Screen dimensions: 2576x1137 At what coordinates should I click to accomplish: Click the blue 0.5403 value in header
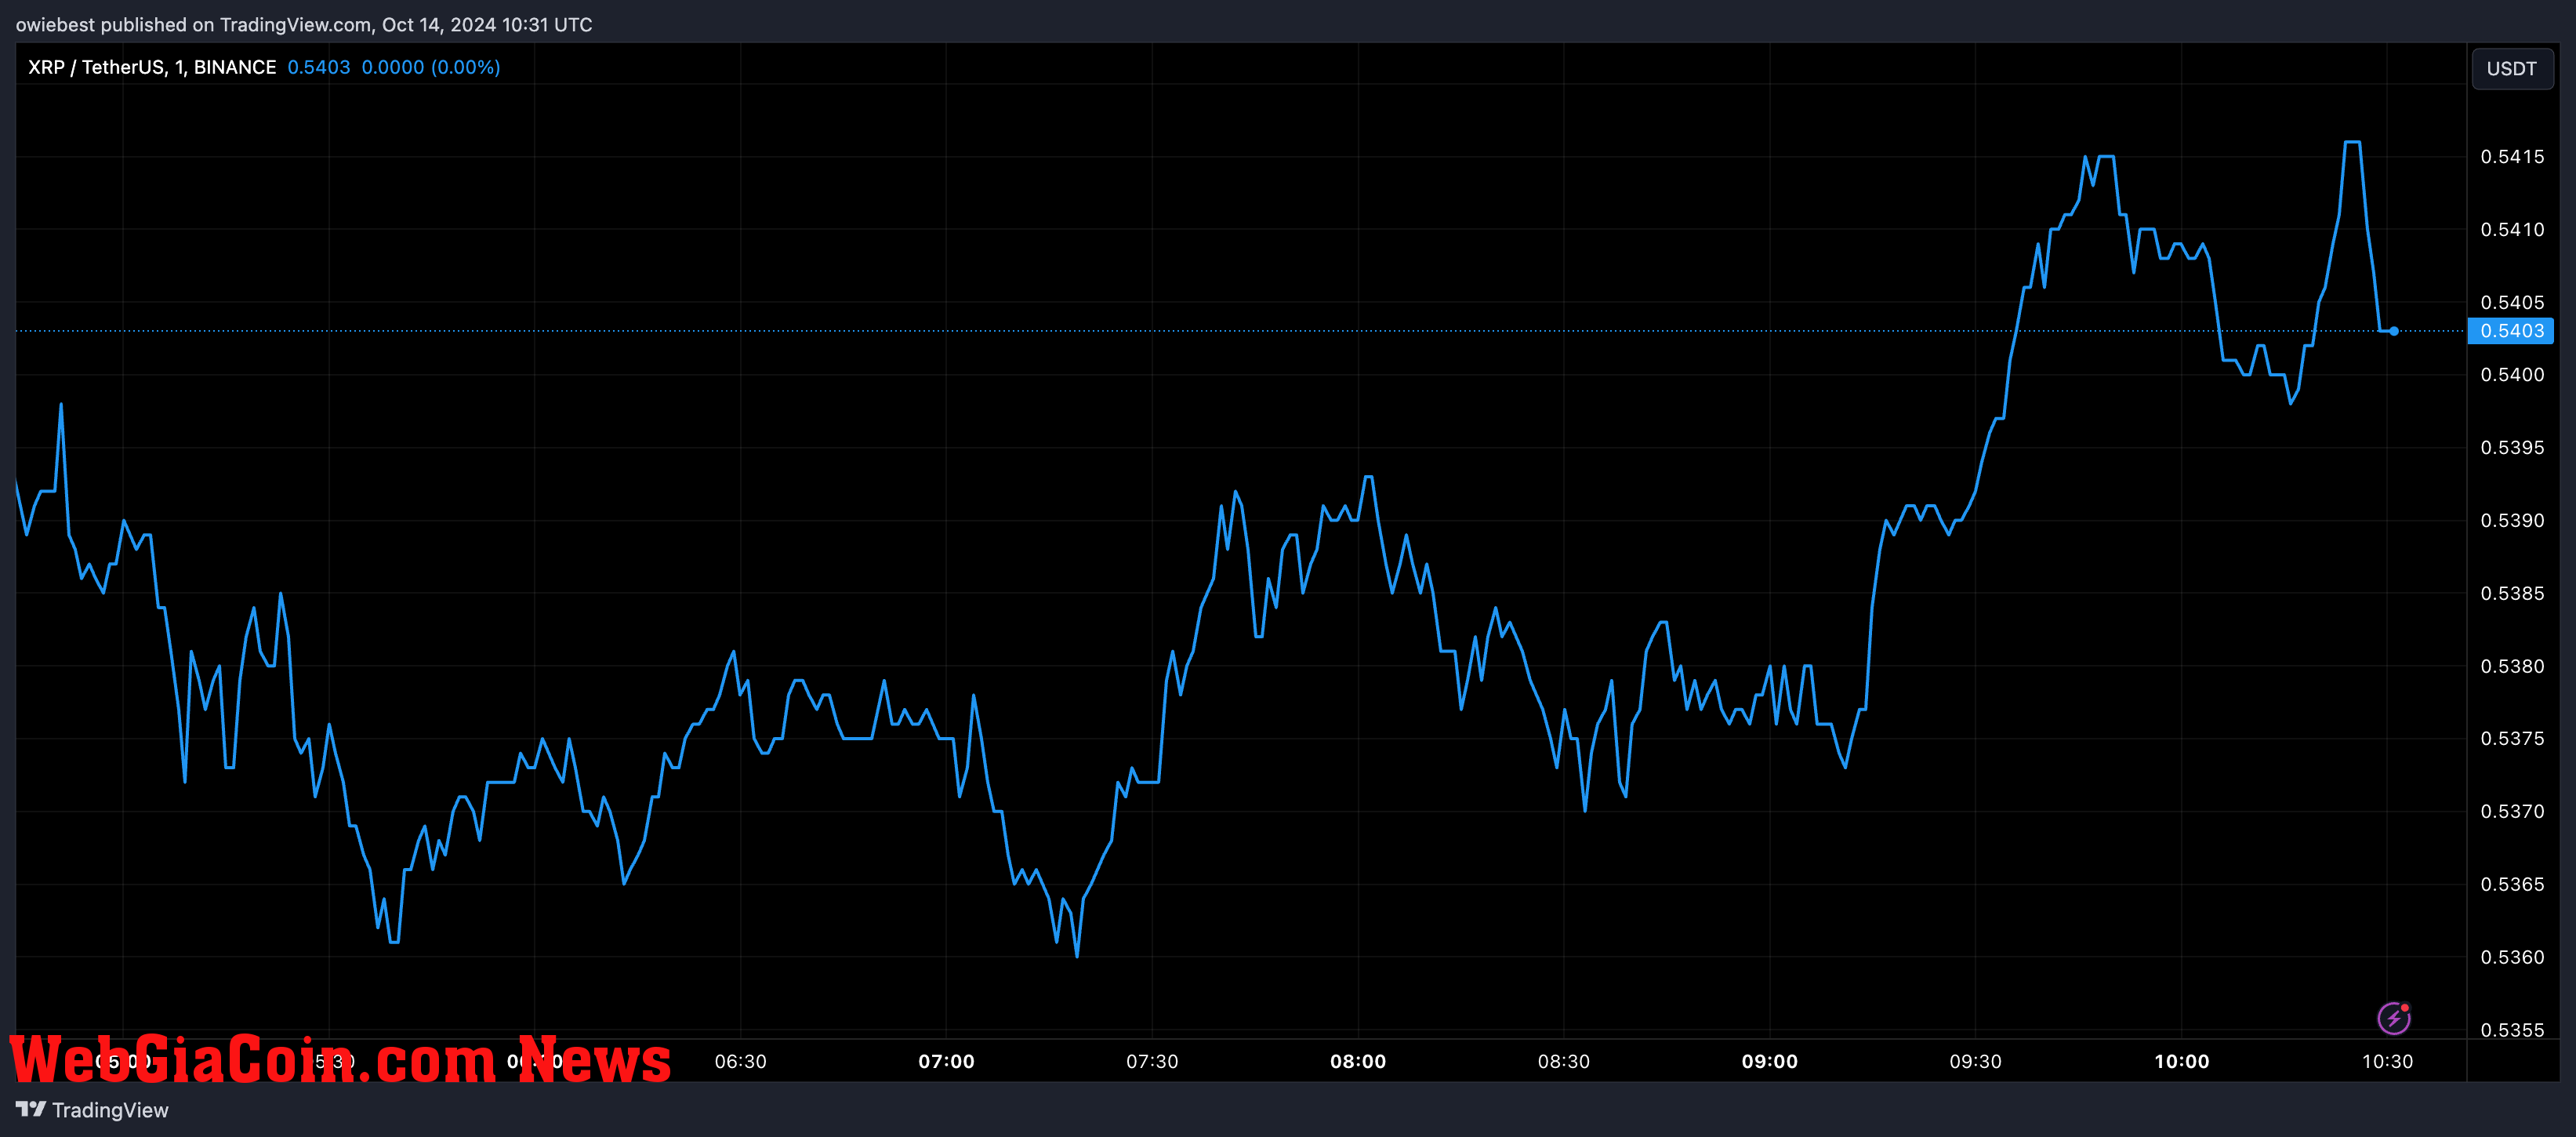(319, 67)
